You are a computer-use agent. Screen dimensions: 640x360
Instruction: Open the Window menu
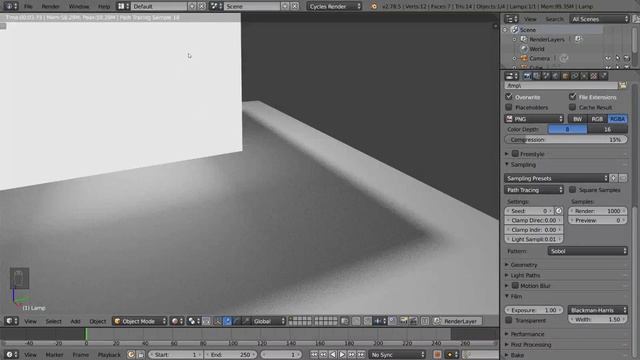[x=78, y=6]
